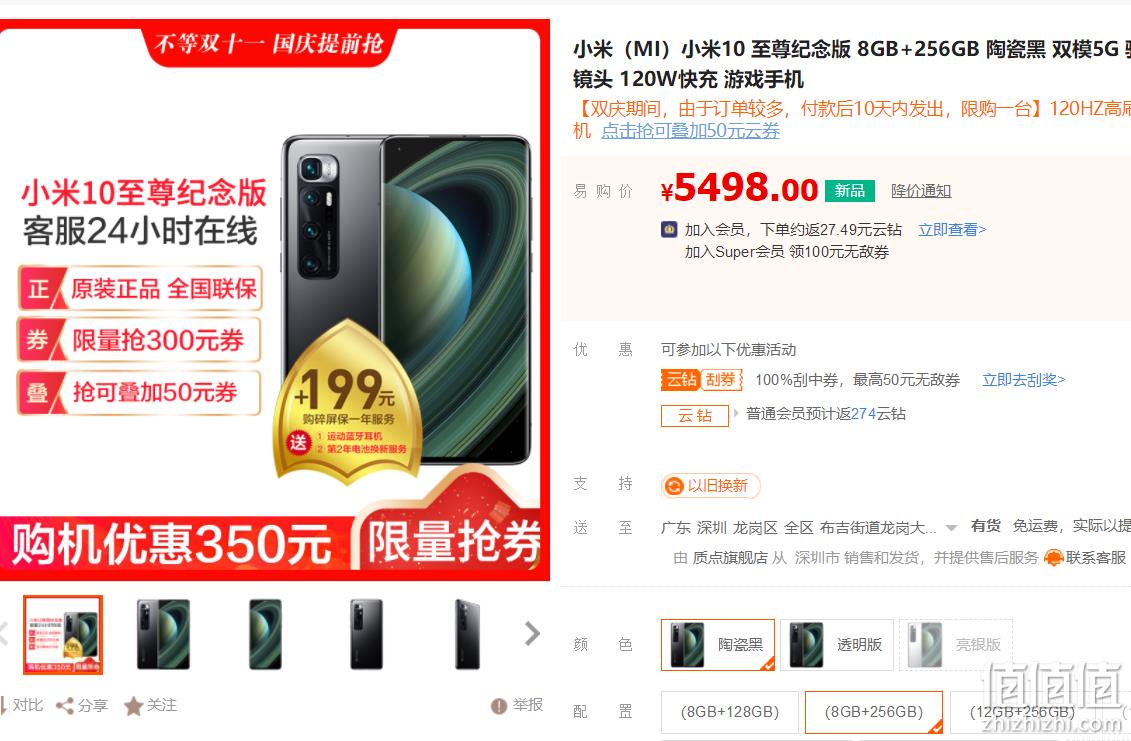Select the 陶瓷黑 color option
1131x741 pixels.
coord(718,644)
